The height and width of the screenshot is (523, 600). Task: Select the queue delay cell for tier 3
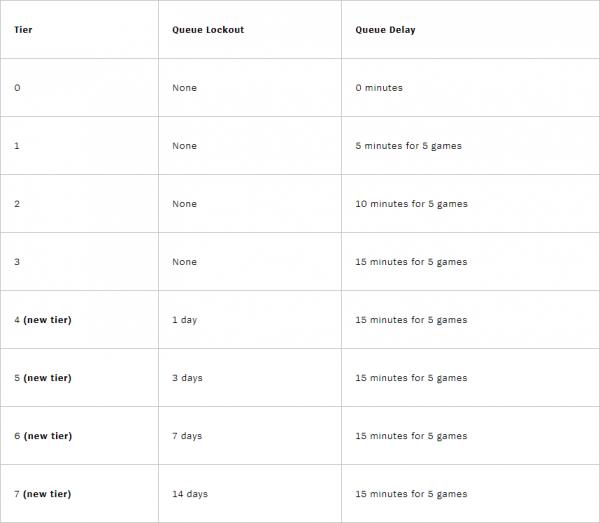click(411, 262)
